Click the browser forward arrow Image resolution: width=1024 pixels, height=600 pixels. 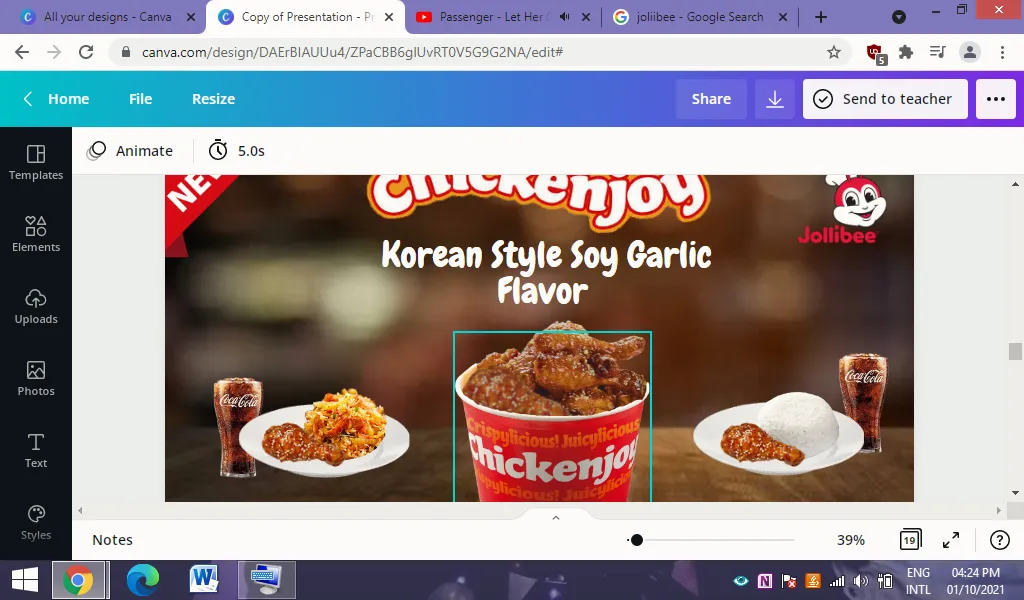tap(54, 52)
